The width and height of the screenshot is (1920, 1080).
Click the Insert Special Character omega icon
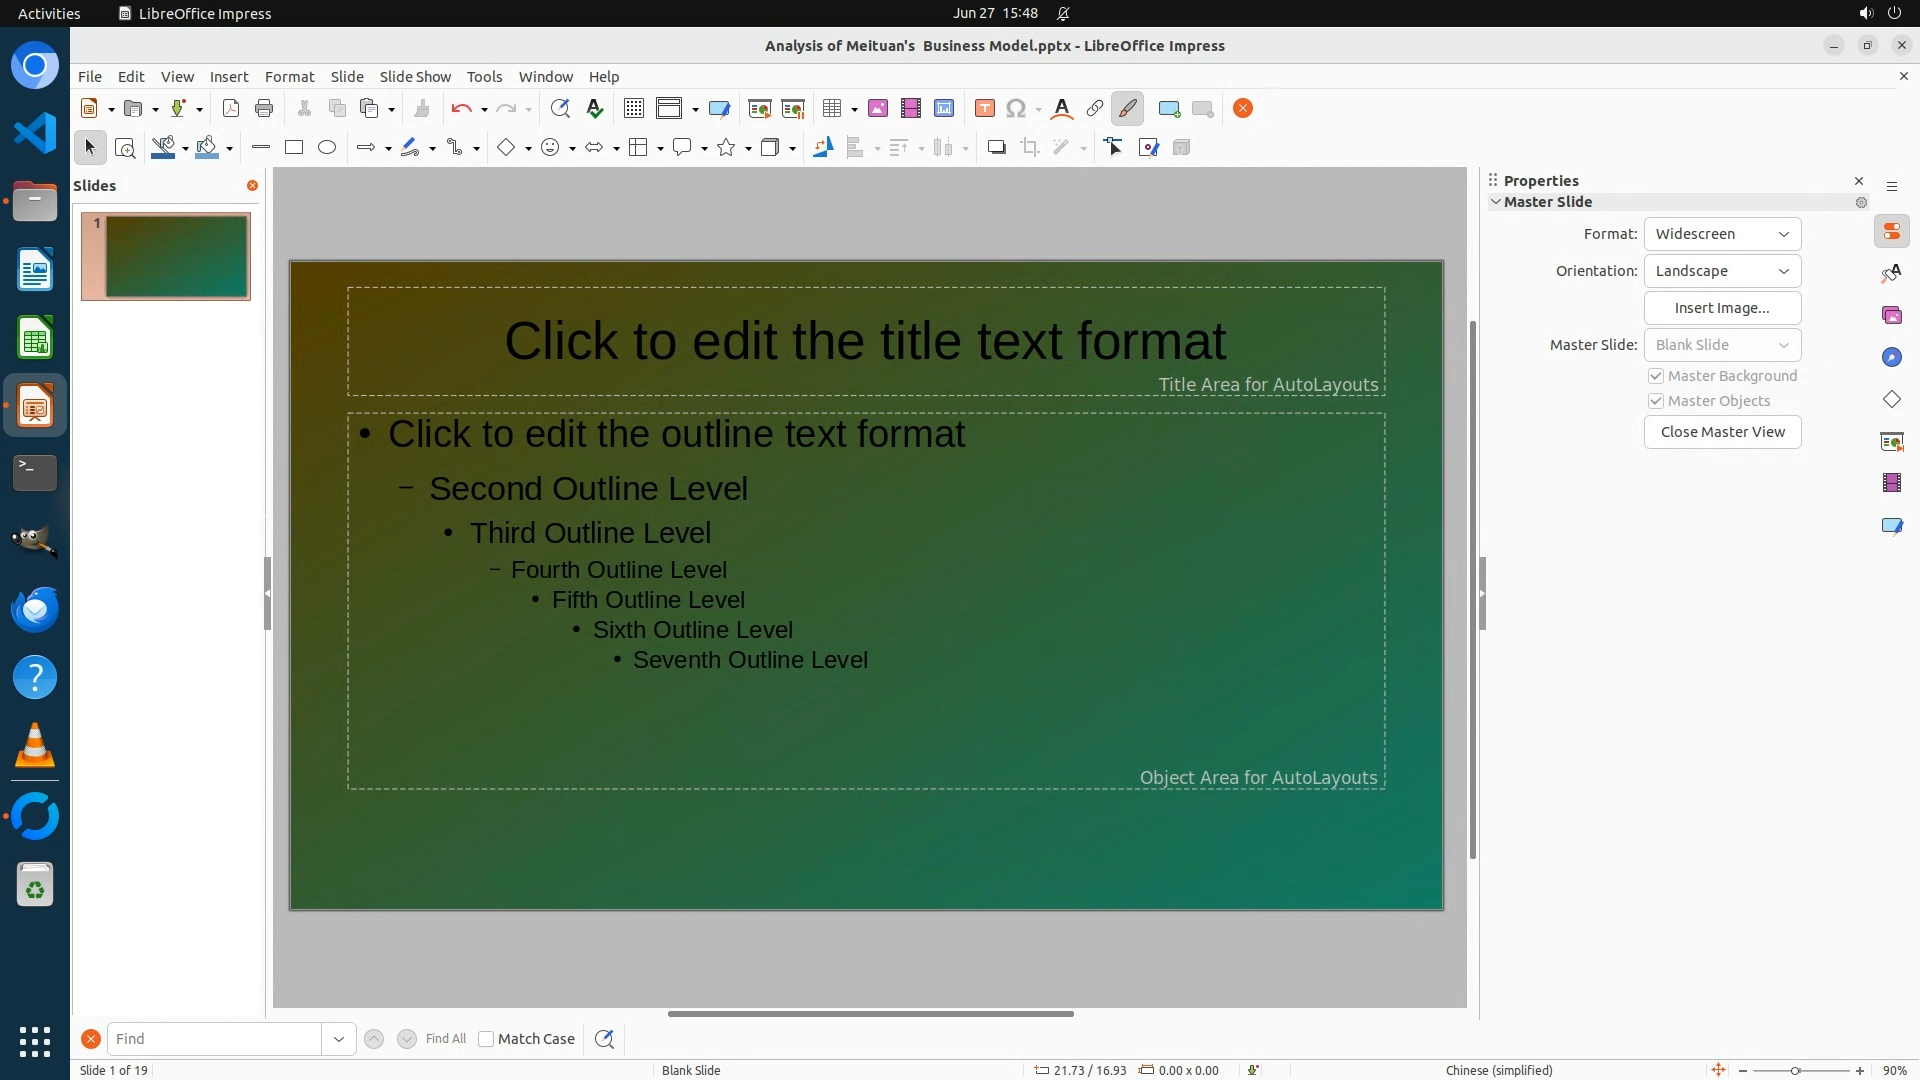(1016, 109)
